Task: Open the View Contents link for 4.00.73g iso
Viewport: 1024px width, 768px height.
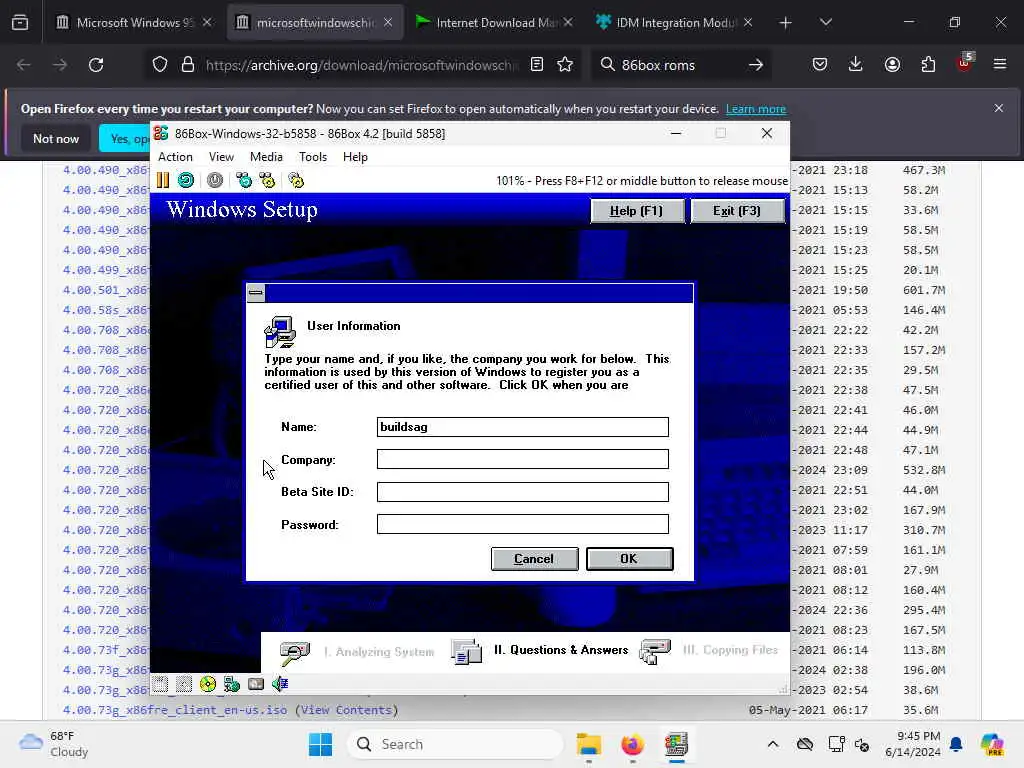Action: click(x=346, y=710)
